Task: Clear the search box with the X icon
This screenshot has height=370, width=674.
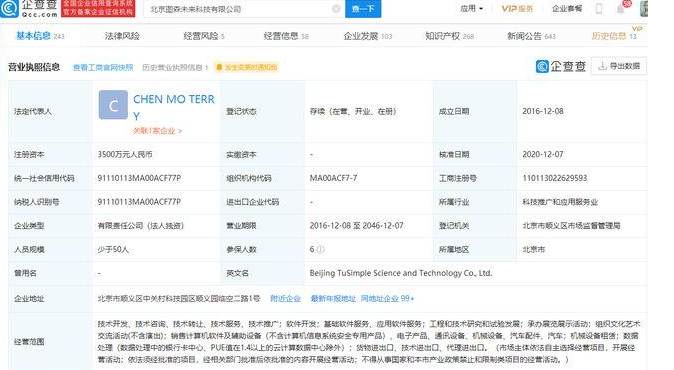Action: click(x=337, y=9)
